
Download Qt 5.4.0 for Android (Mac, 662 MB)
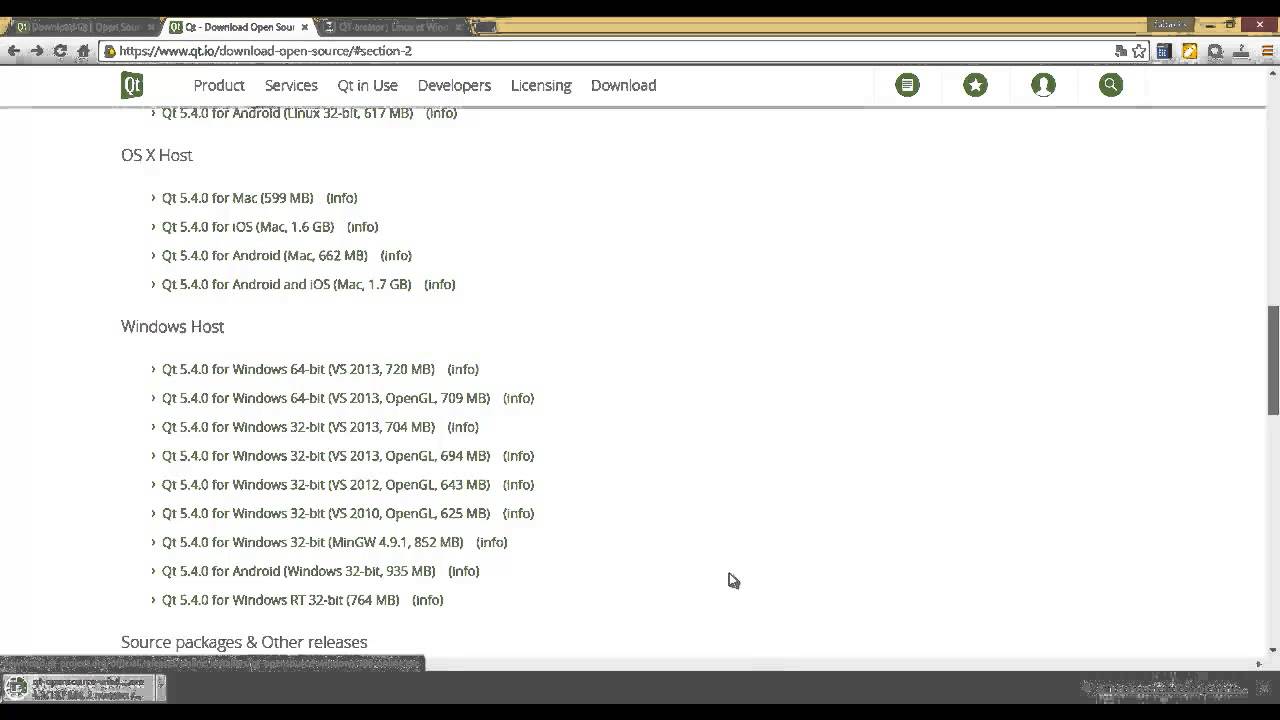(265, 256)
